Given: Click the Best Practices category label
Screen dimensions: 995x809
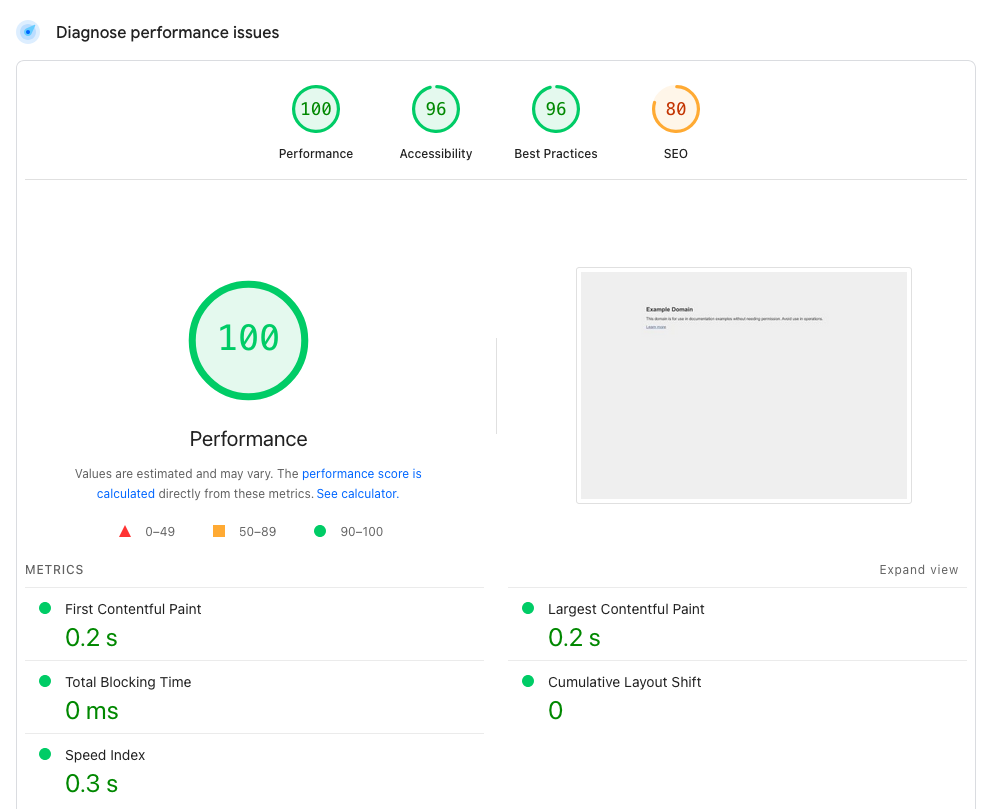Looking at the screenshot, I should click(x=556, y=154).
